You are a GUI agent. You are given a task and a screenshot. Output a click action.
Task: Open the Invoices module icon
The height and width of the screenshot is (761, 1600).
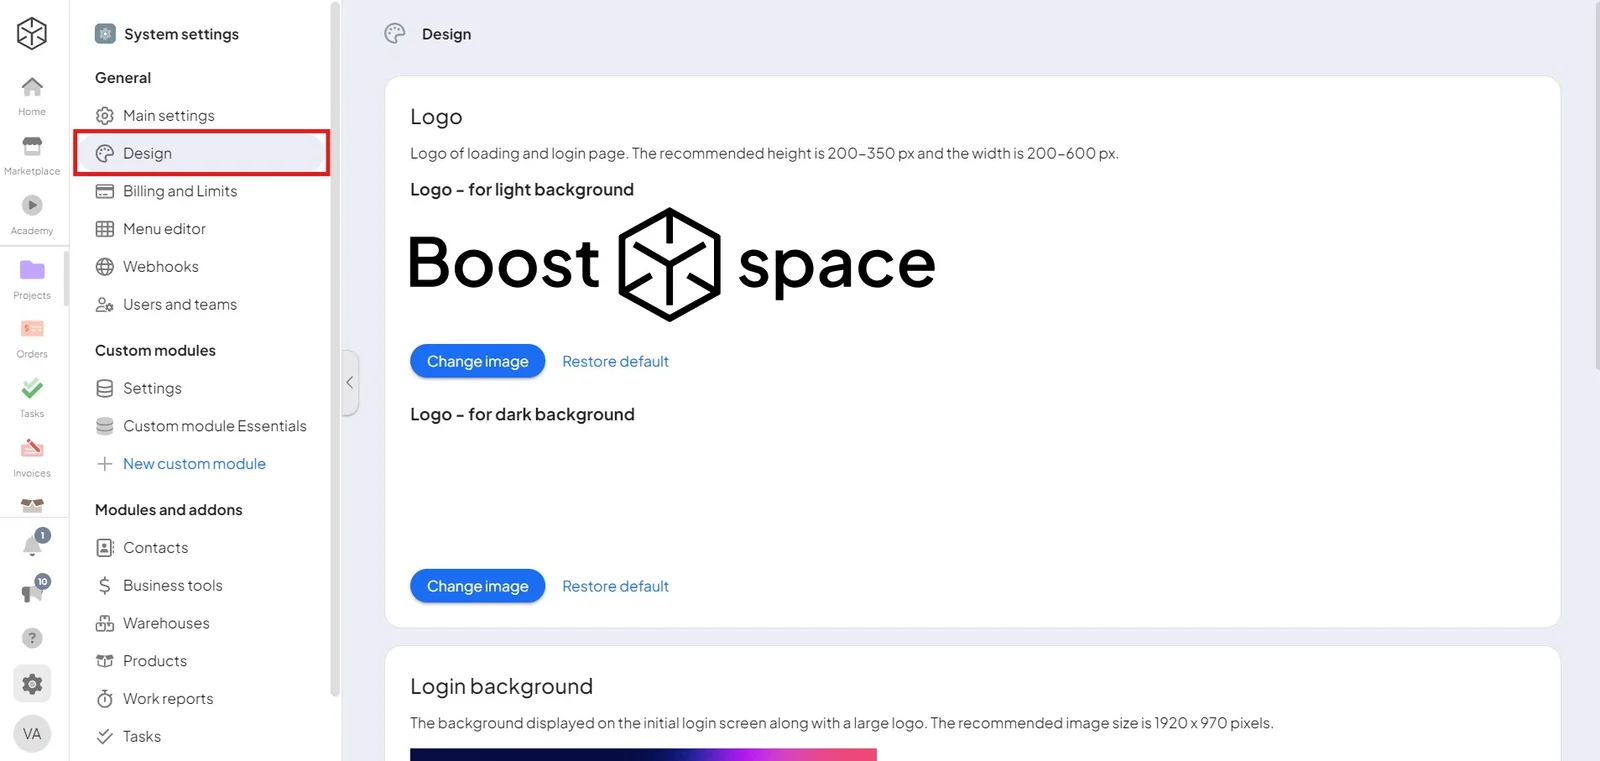point(32,447)
